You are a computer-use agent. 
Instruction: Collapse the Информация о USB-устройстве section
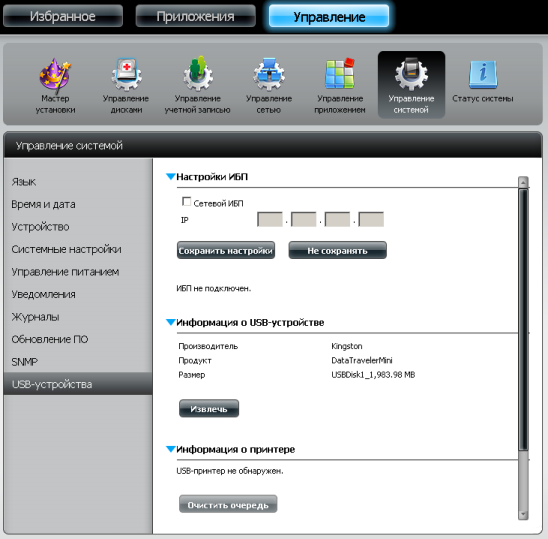coord(171,322)
